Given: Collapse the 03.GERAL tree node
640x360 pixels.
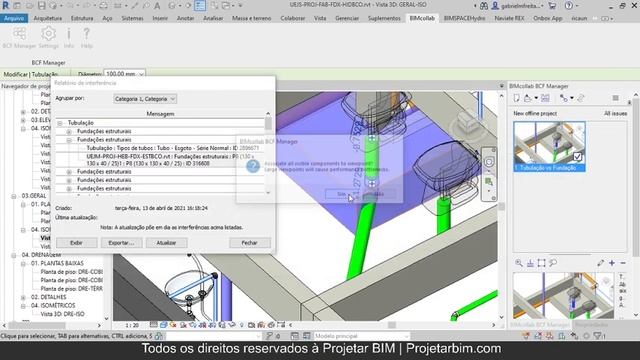Looking at the screenshot, I should (14, 196).
